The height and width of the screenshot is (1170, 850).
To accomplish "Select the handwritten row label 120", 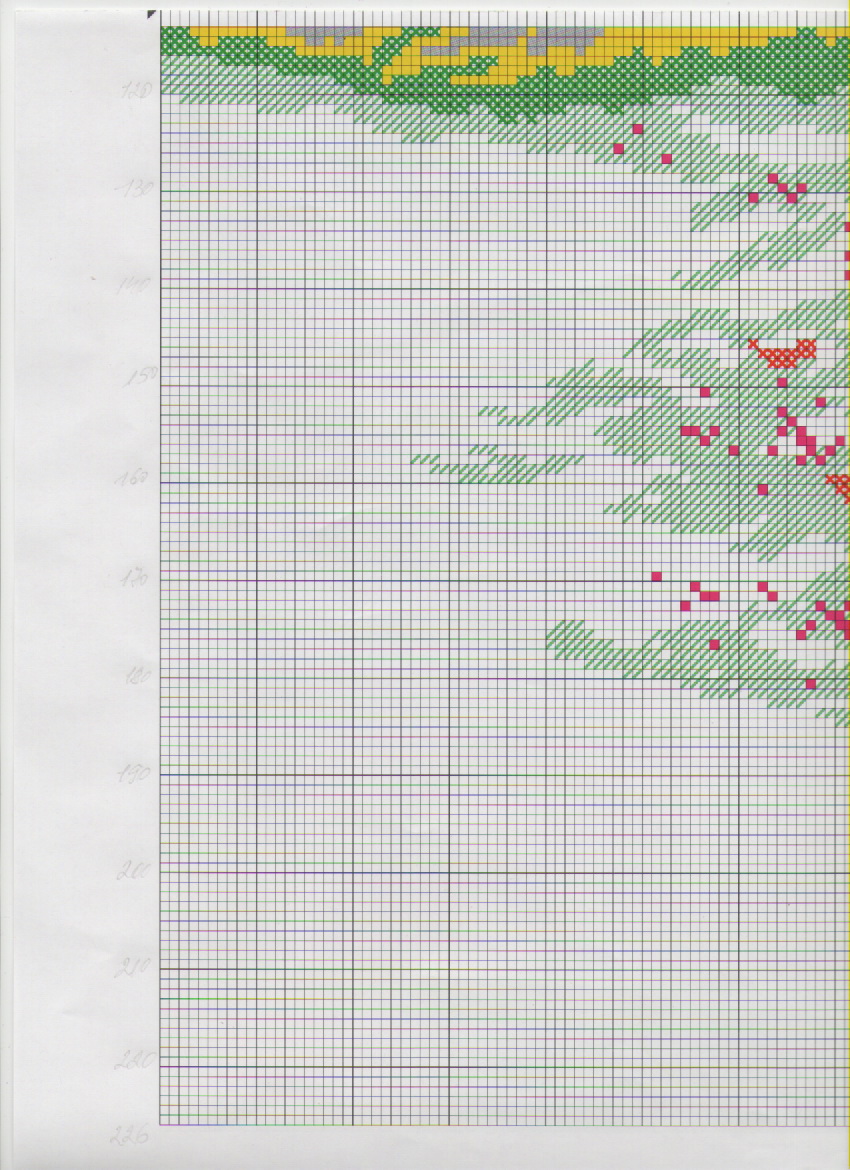I will 139,90.
